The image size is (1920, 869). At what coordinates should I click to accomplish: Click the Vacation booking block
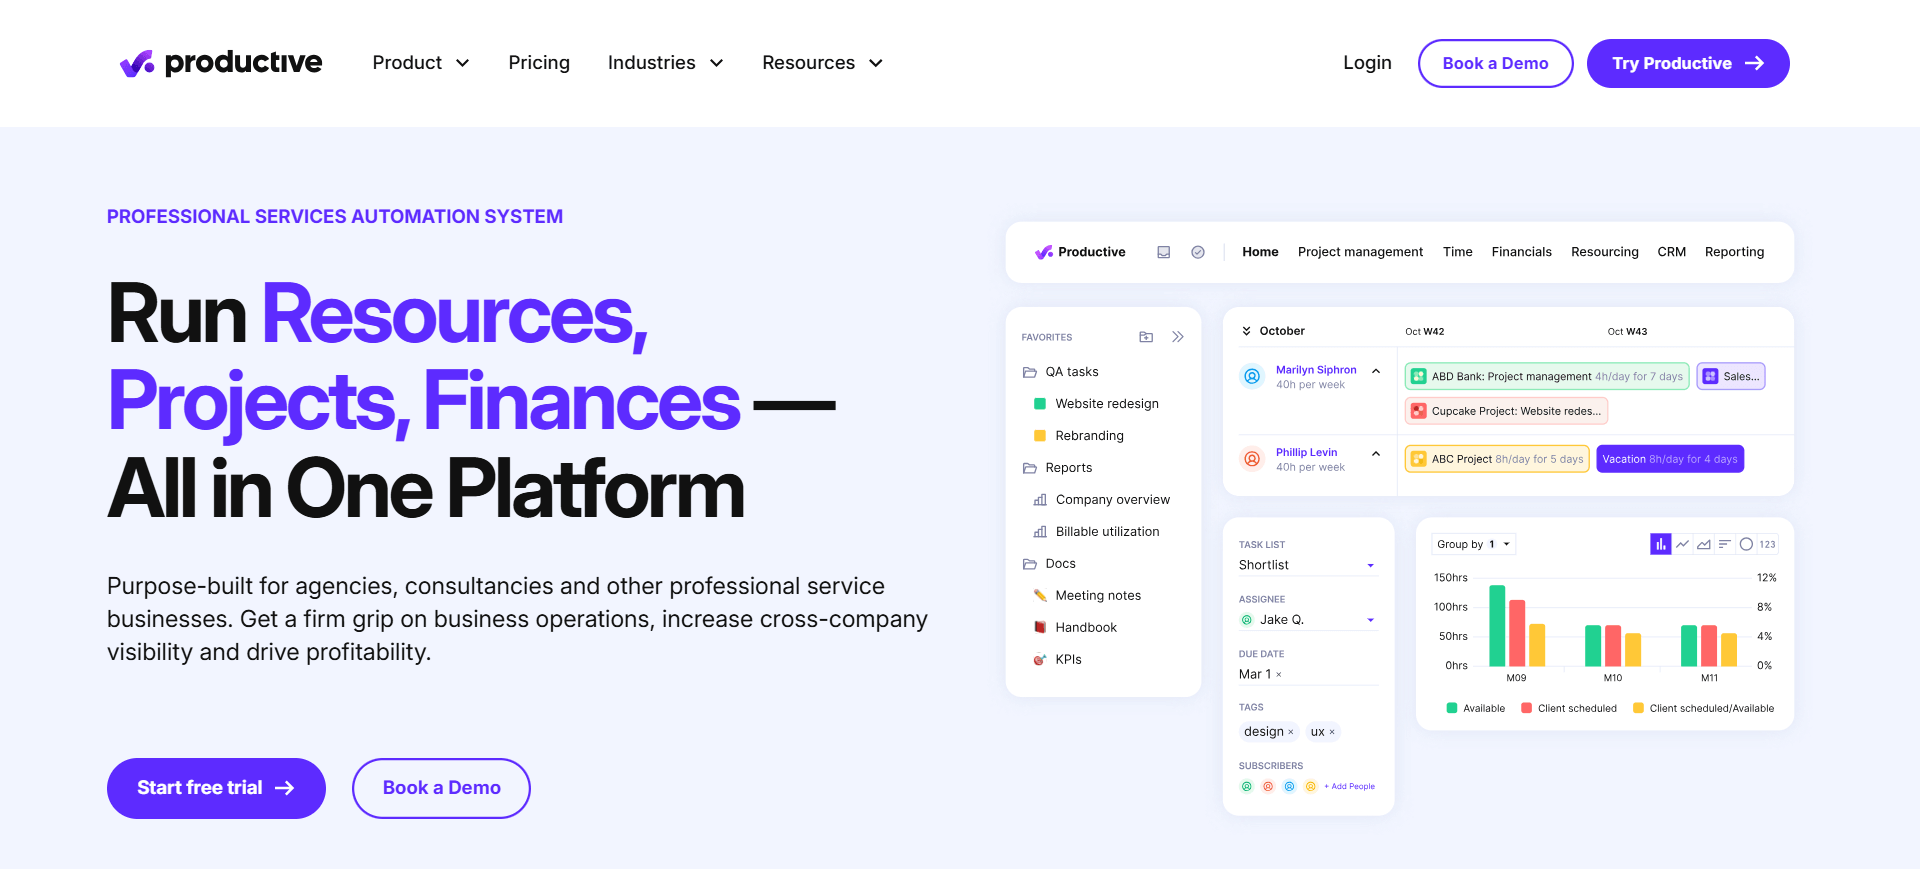click(x=1669, y=459)
